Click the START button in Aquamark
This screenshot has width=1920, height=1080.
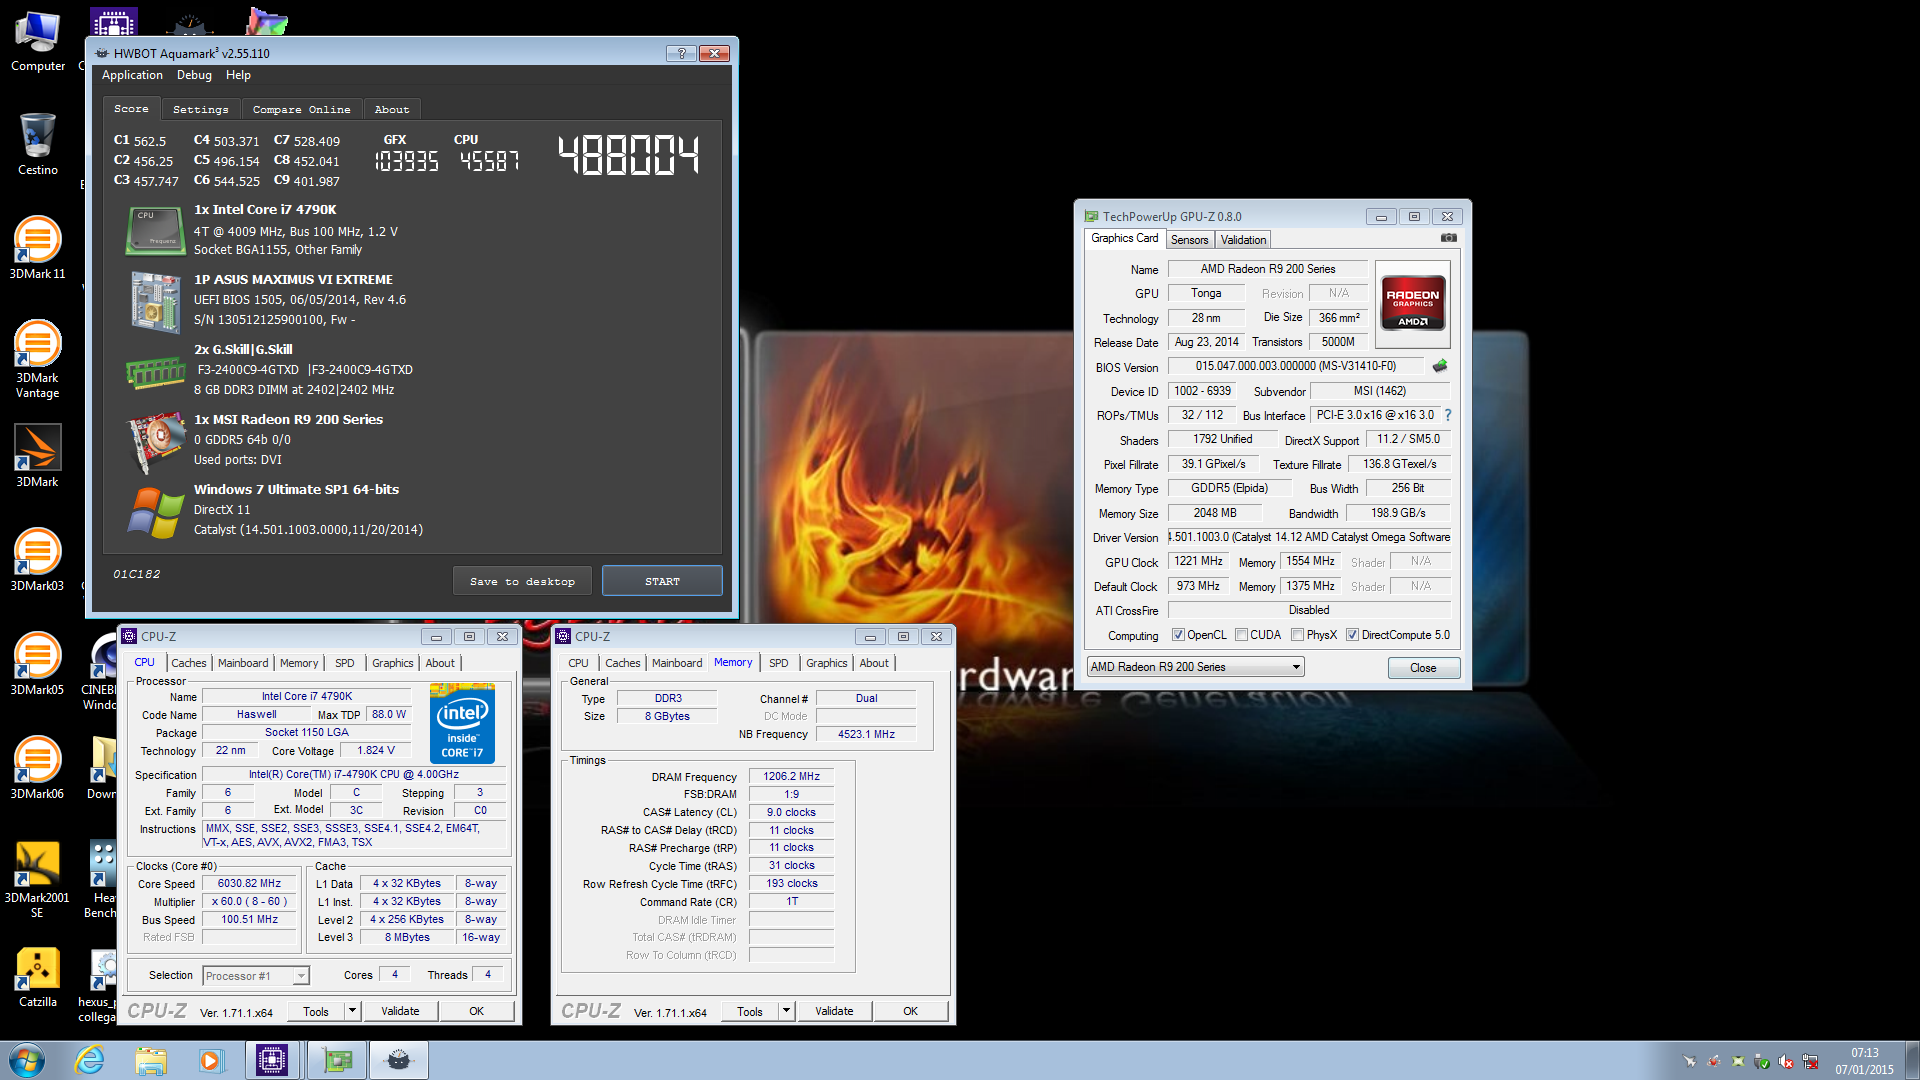tap(662, 581)
